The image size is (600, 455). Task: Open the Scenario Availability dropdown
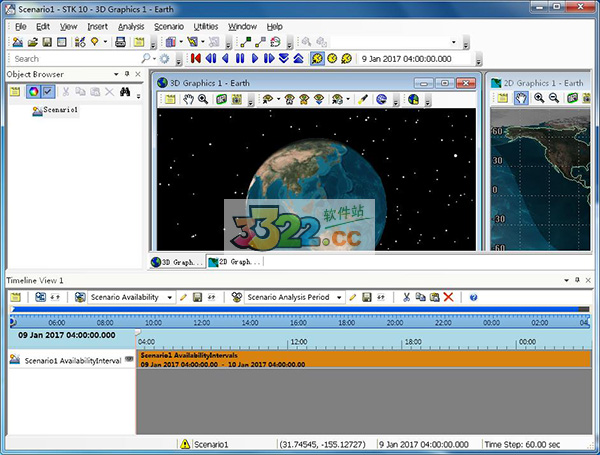coord(170,297)
